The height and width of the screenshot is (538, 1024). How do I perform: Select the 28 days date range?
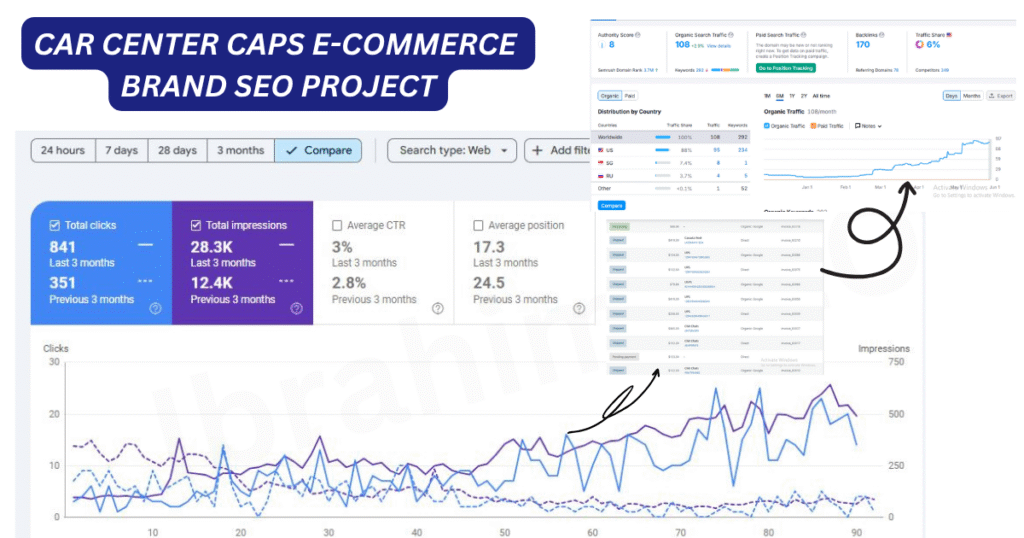[x=178, y=150]
